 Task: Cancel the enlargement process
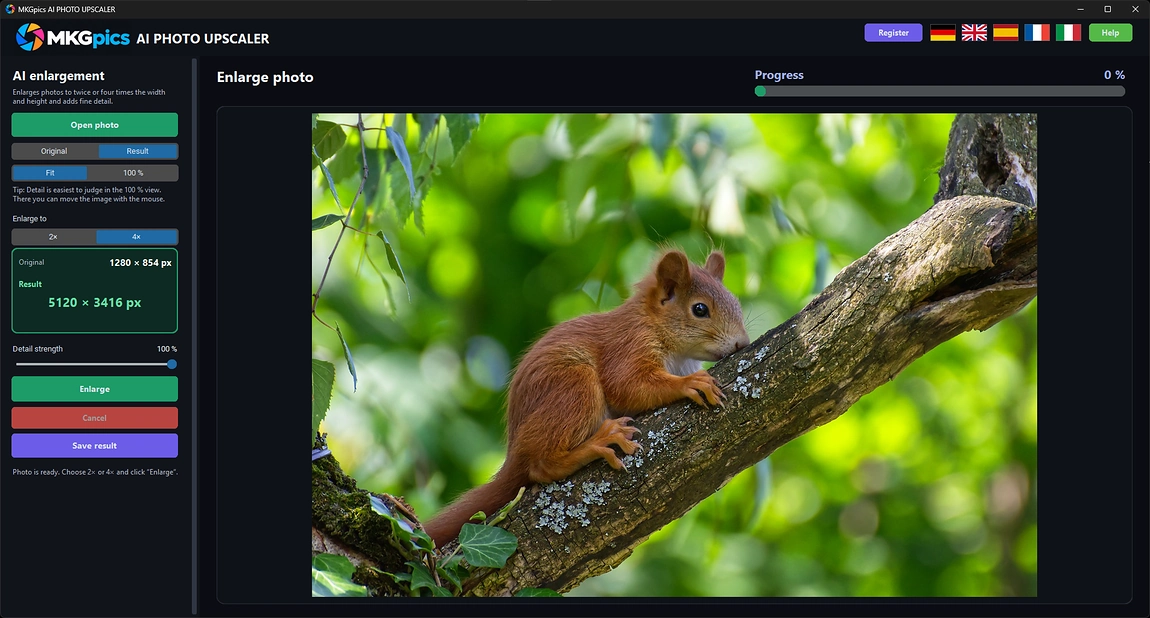click(x=95, y=418)
